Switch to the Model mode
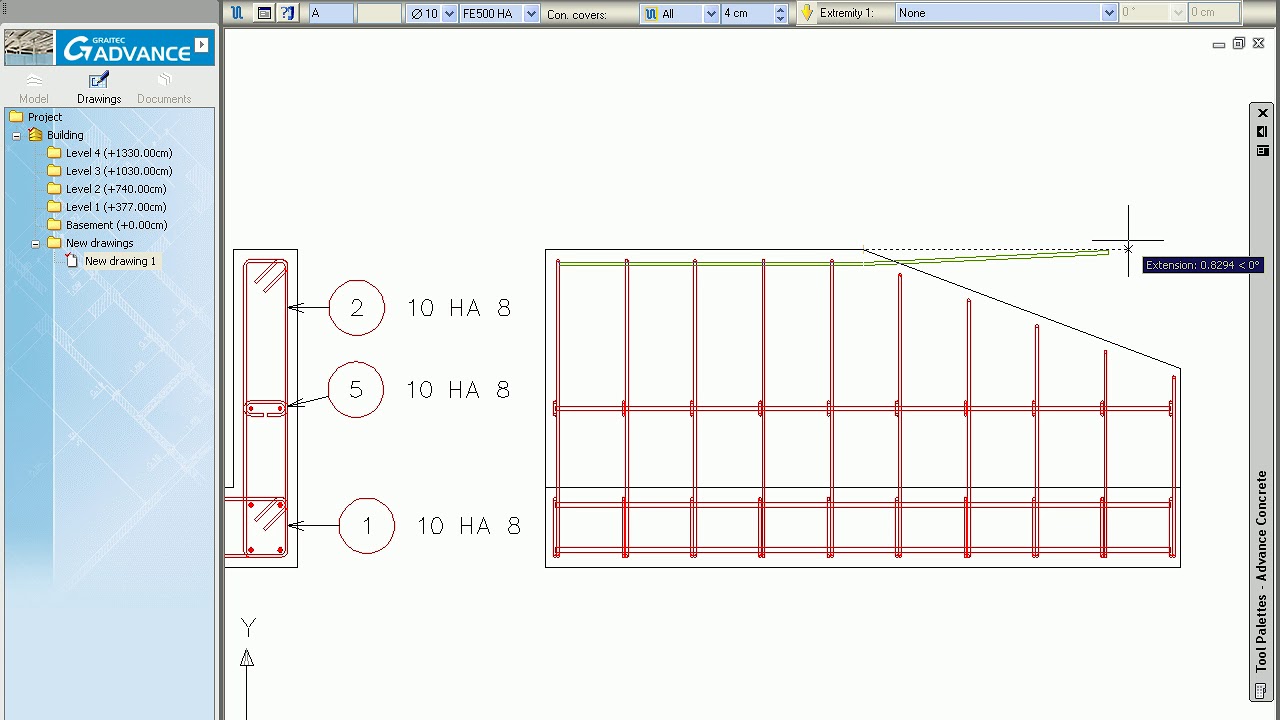 click(x=33, y=88)
